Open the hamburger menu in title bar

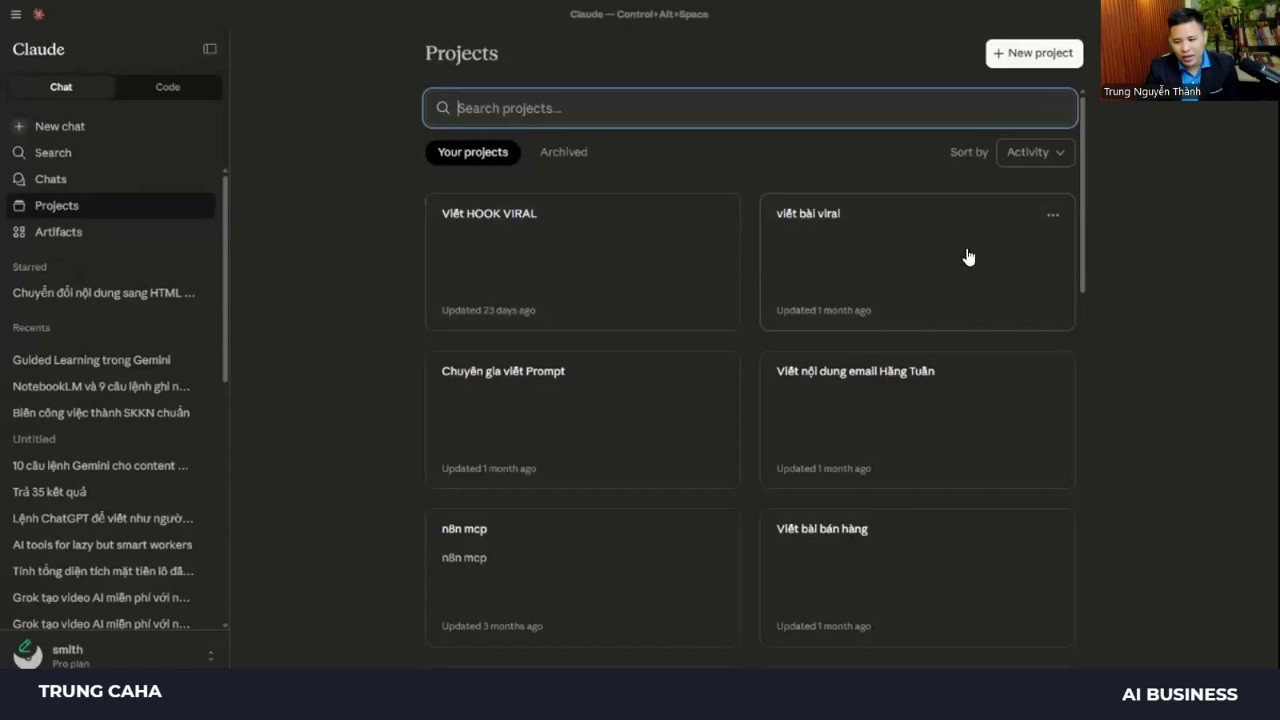coord(15,14)
